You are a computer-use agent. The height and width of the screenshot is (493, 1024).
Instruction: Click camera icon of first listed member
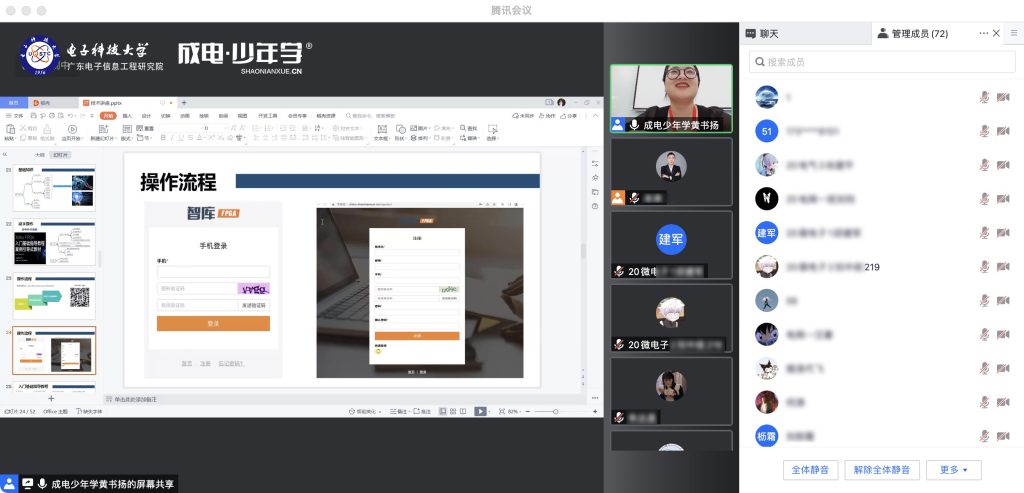(1003, 97)
